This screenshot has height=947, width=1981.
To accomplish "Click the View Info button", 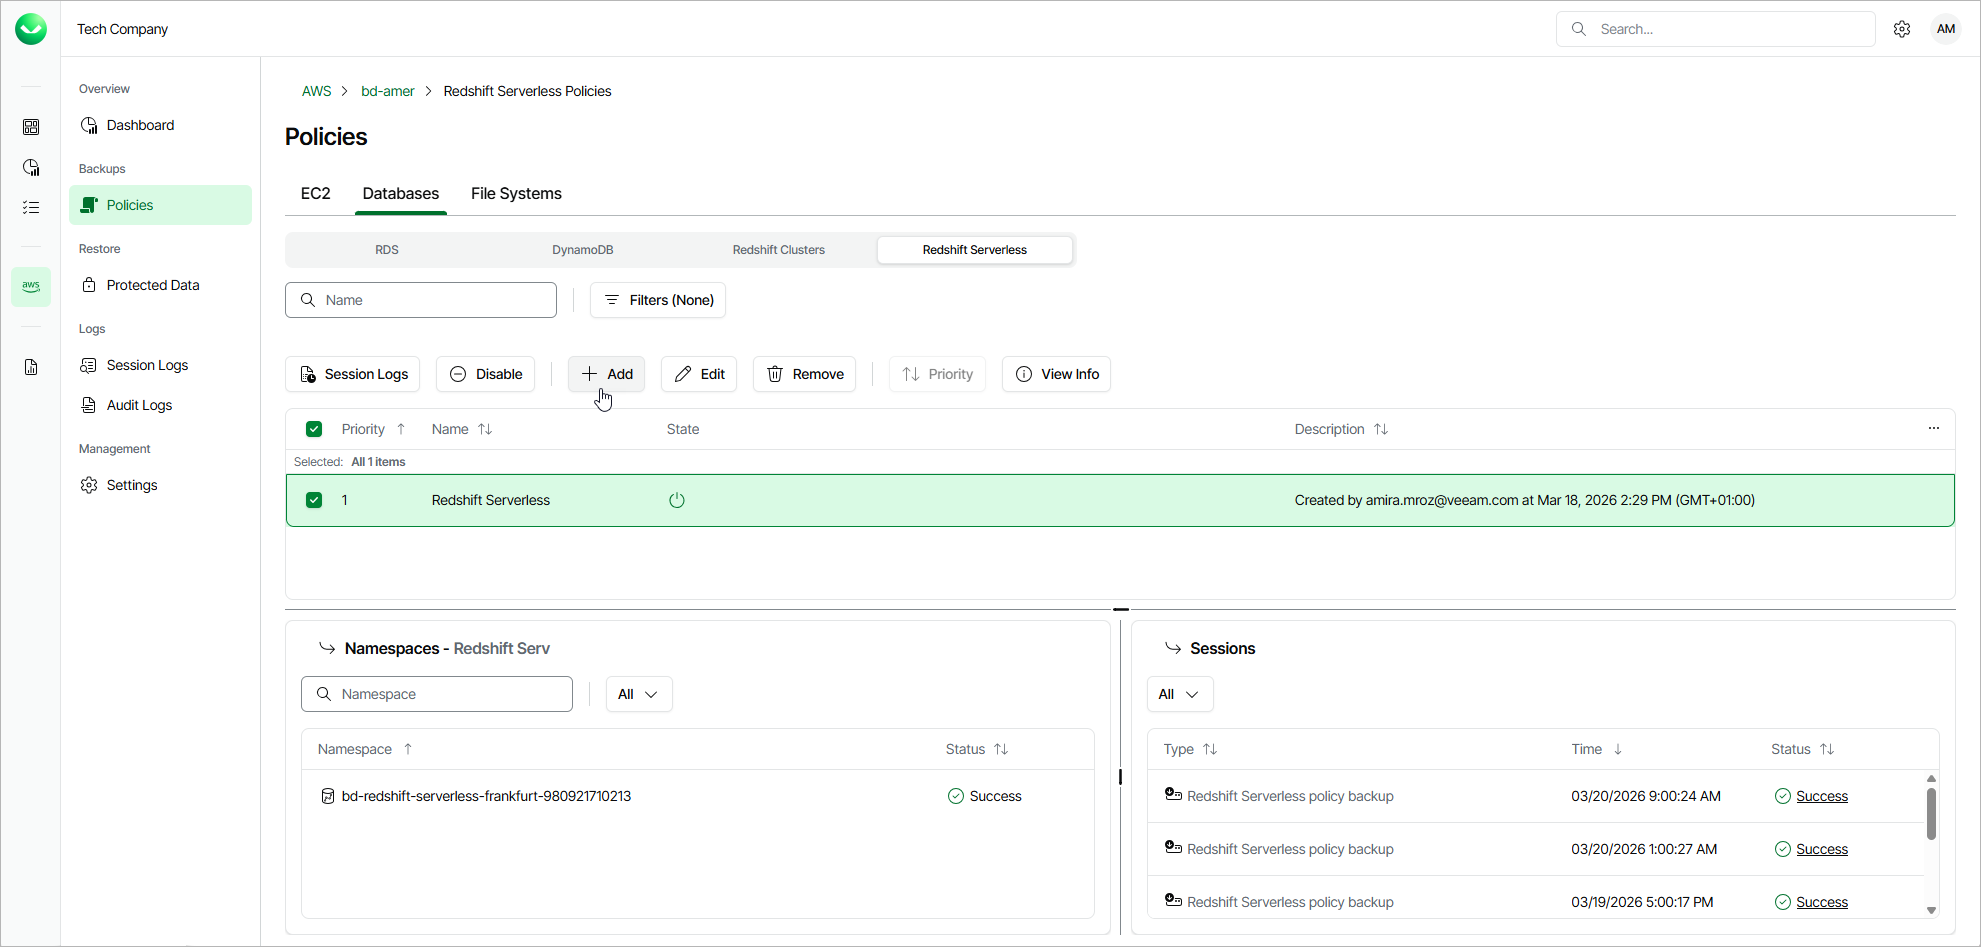I will [1056, 374].
